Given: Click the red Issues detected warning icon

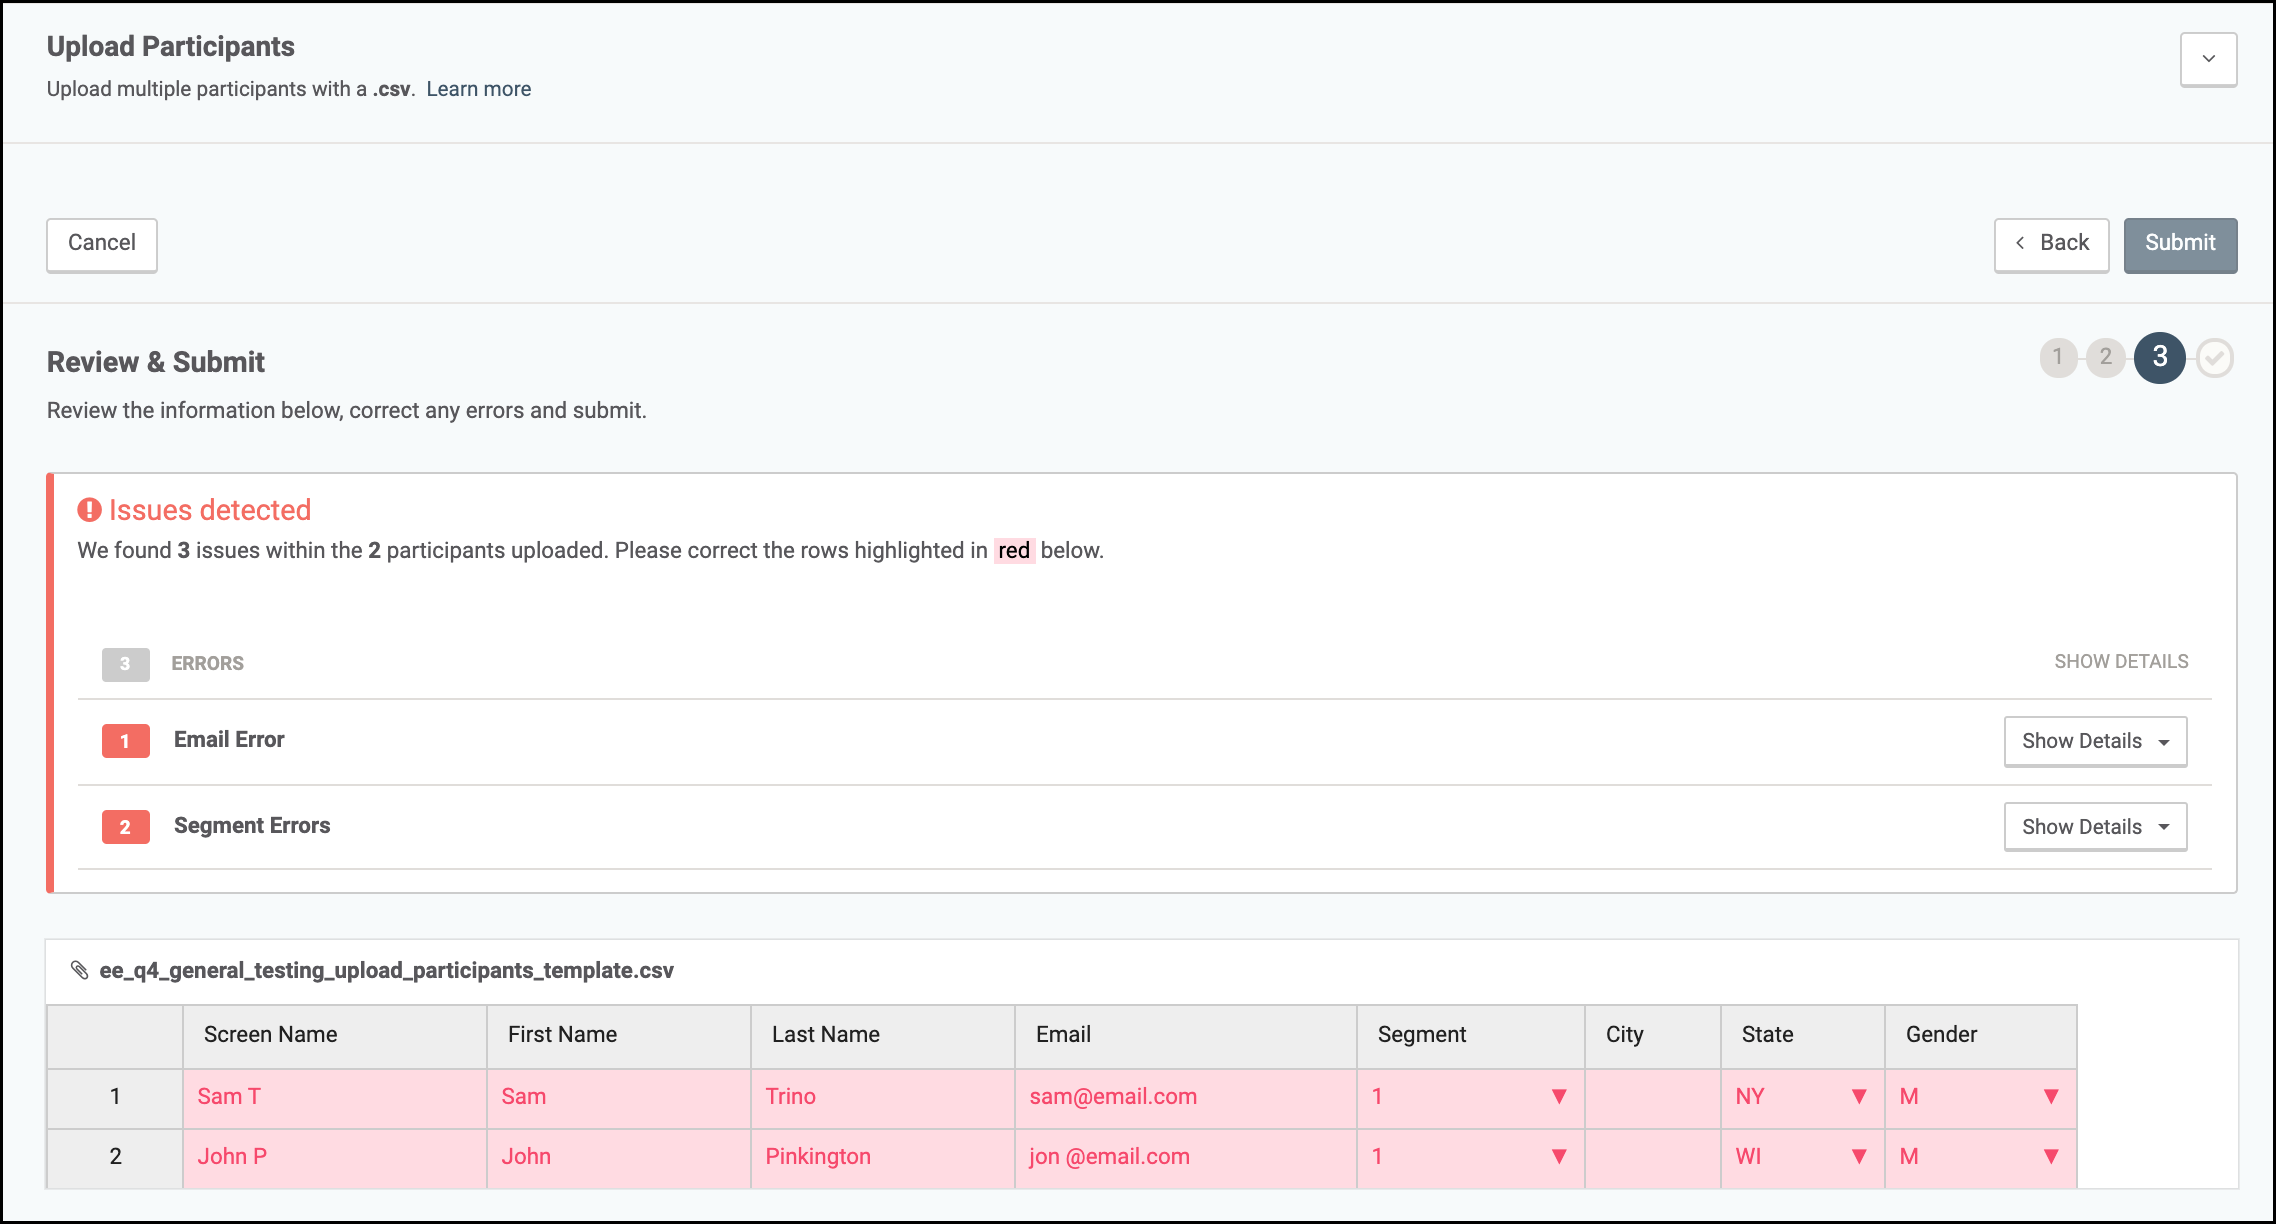Looking at the screenshot, I should tap(90, 510).
